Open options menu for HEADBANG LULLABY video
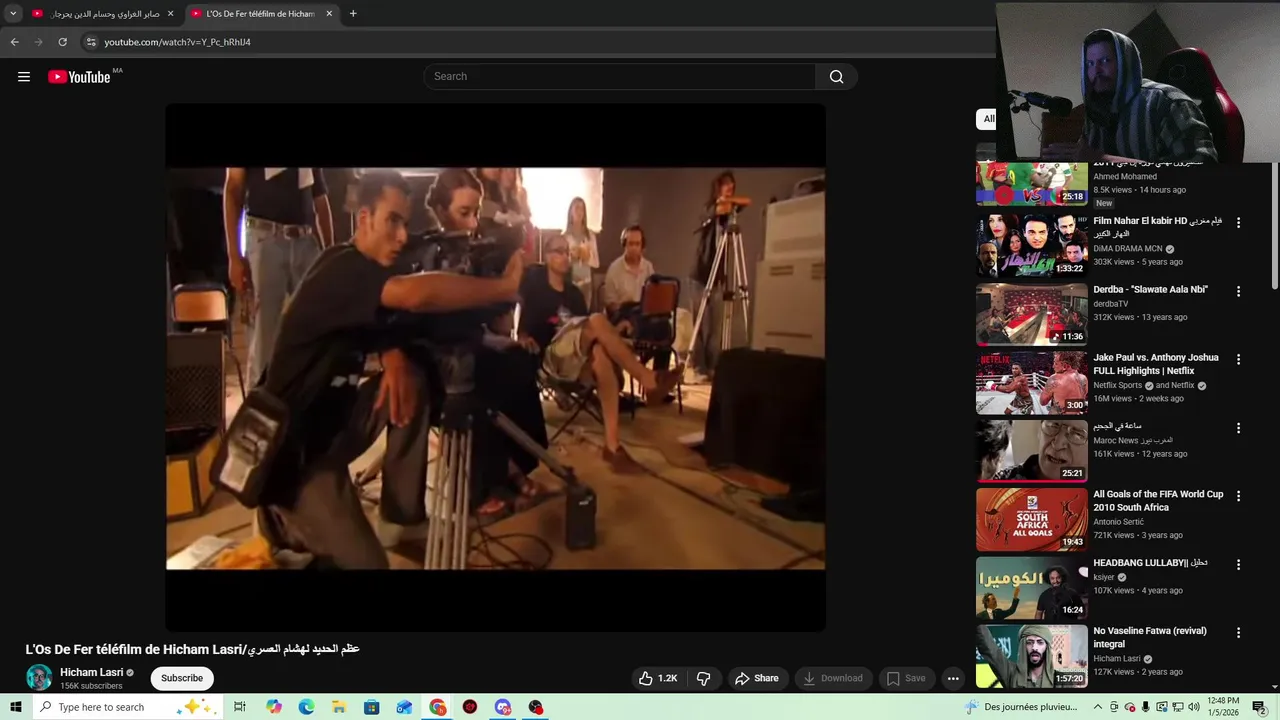 (x=1238, y=564)
